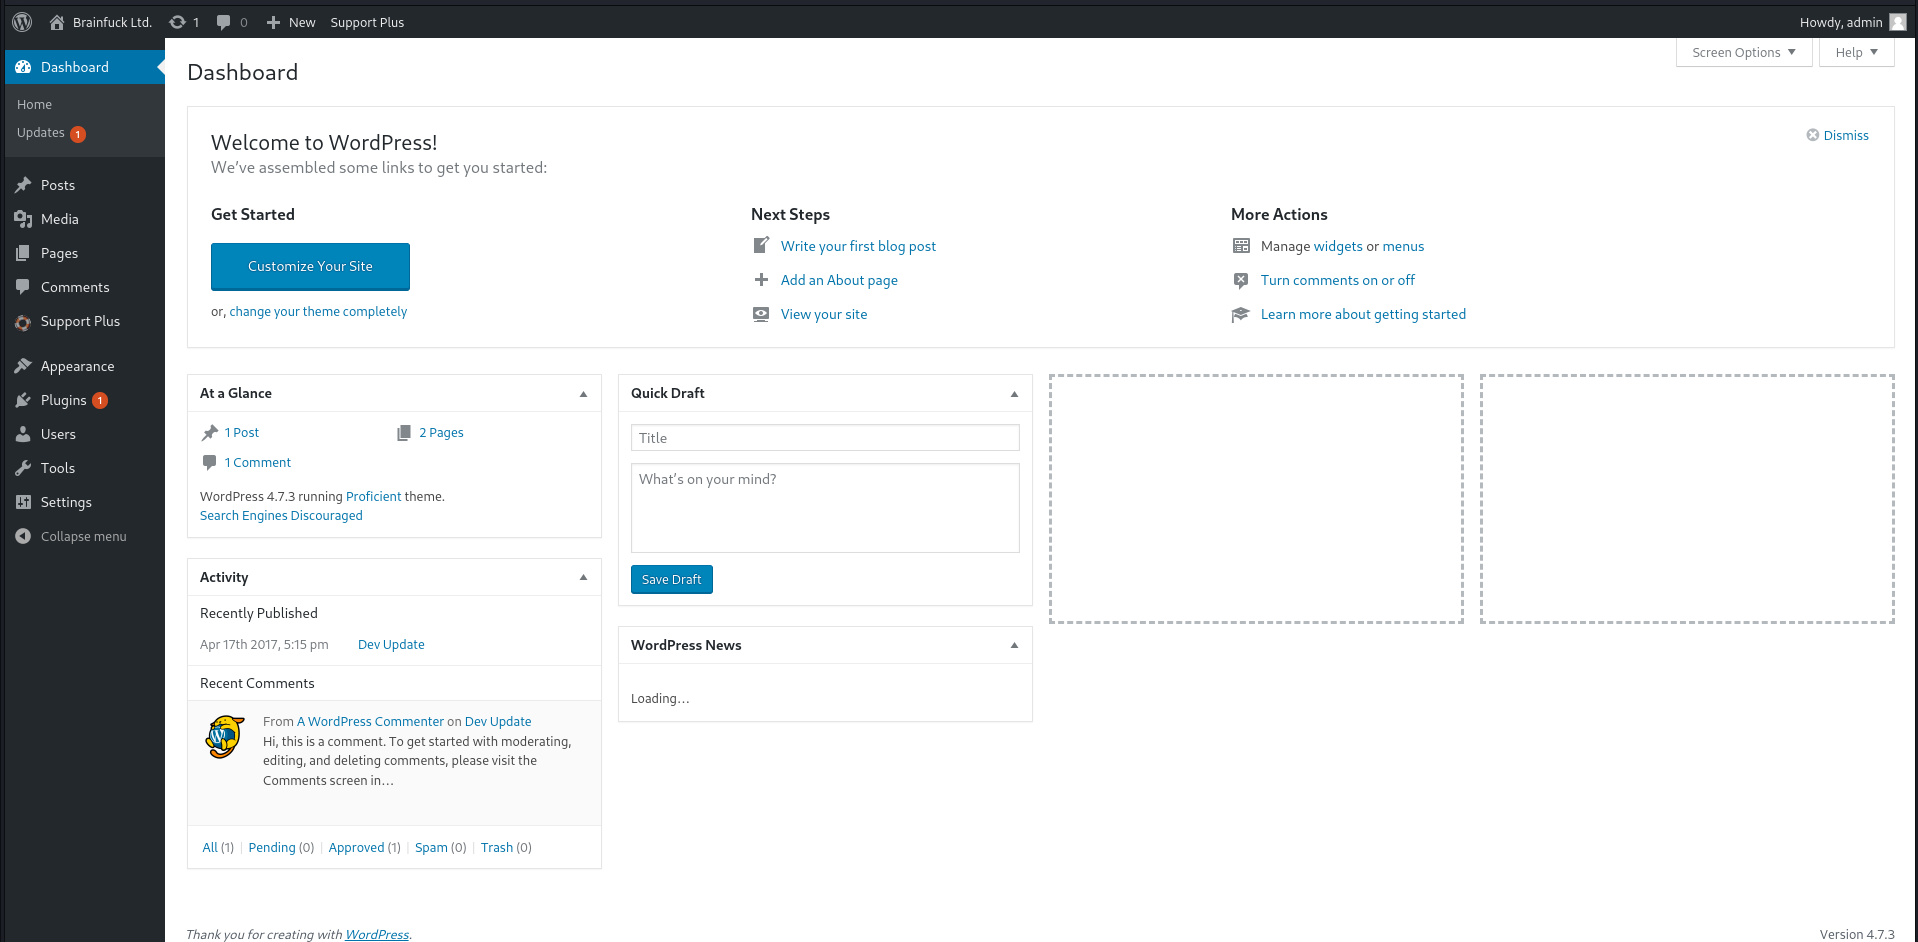
Task: Open the Learn more about getting started link
Action: [x=1363, y=314]
